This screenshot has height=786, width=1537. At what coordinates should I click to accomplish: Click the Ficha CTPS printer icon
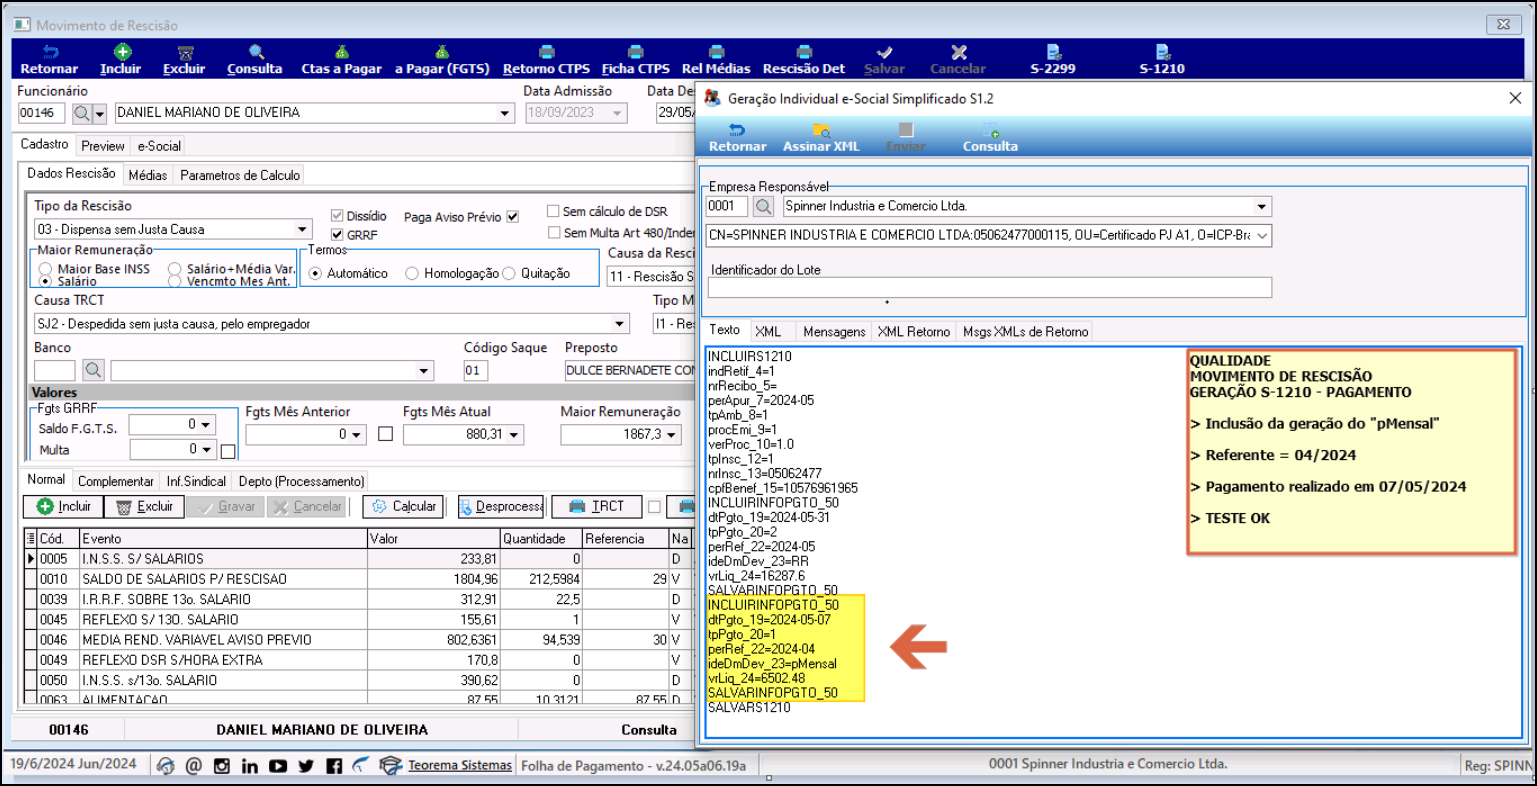pyautogui.click(x=636, y=59)
